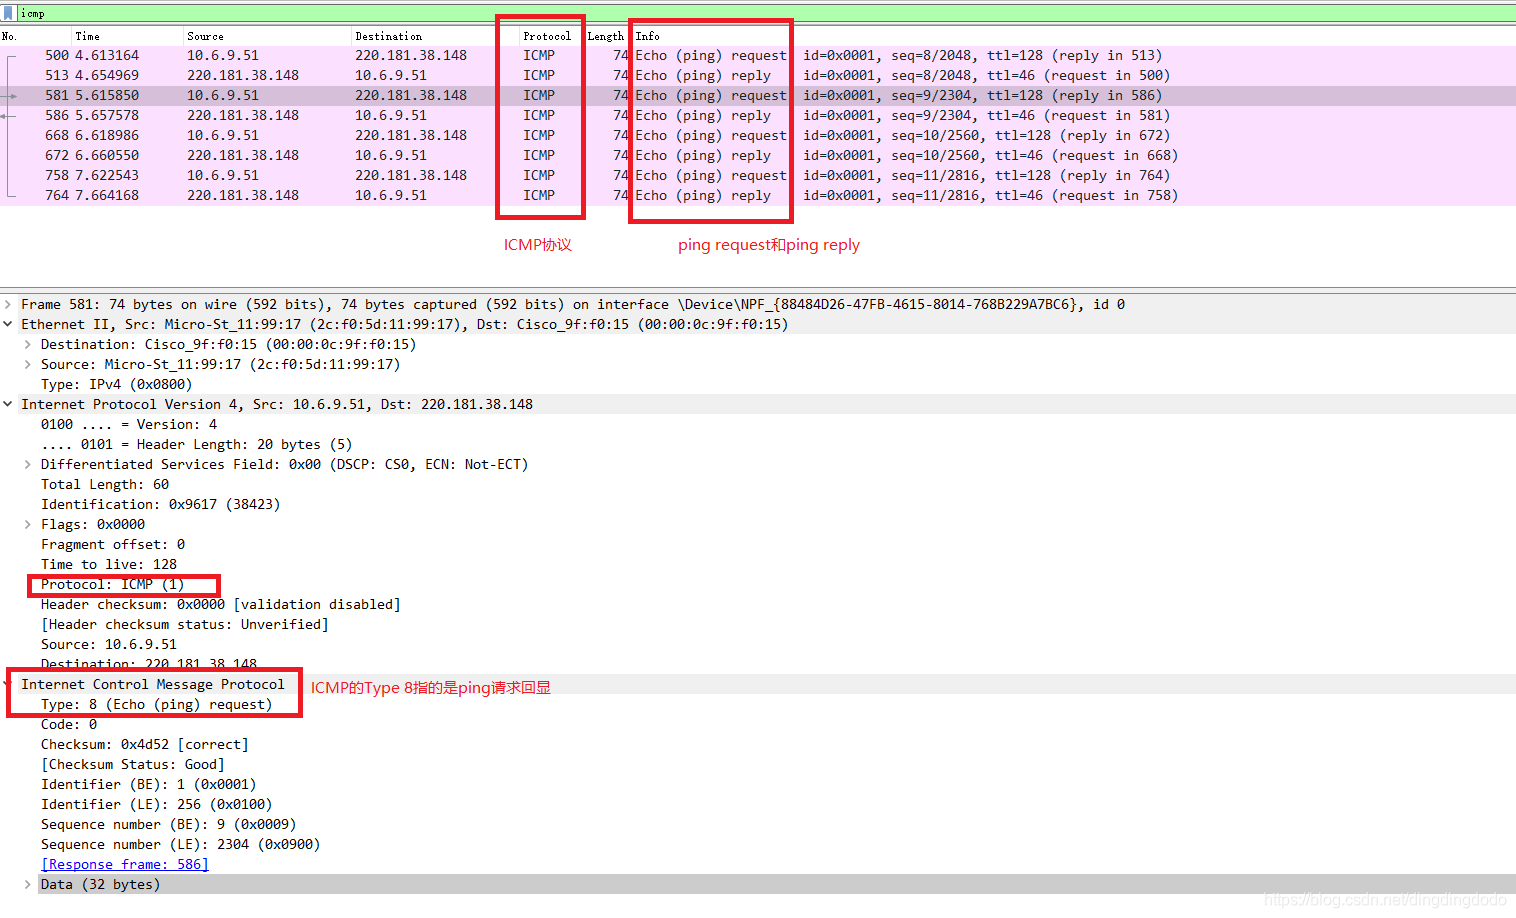Expand the Flags: 0x0000 node
Viewport: 1516px width, 918px height.
coord(28,524)
